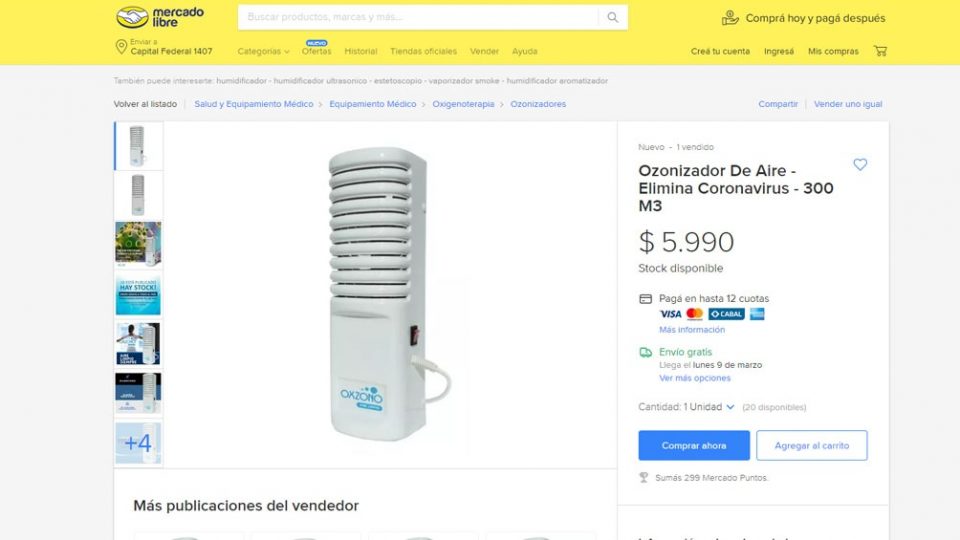Go to Tiendas oficiales

[x=424, y=51]
